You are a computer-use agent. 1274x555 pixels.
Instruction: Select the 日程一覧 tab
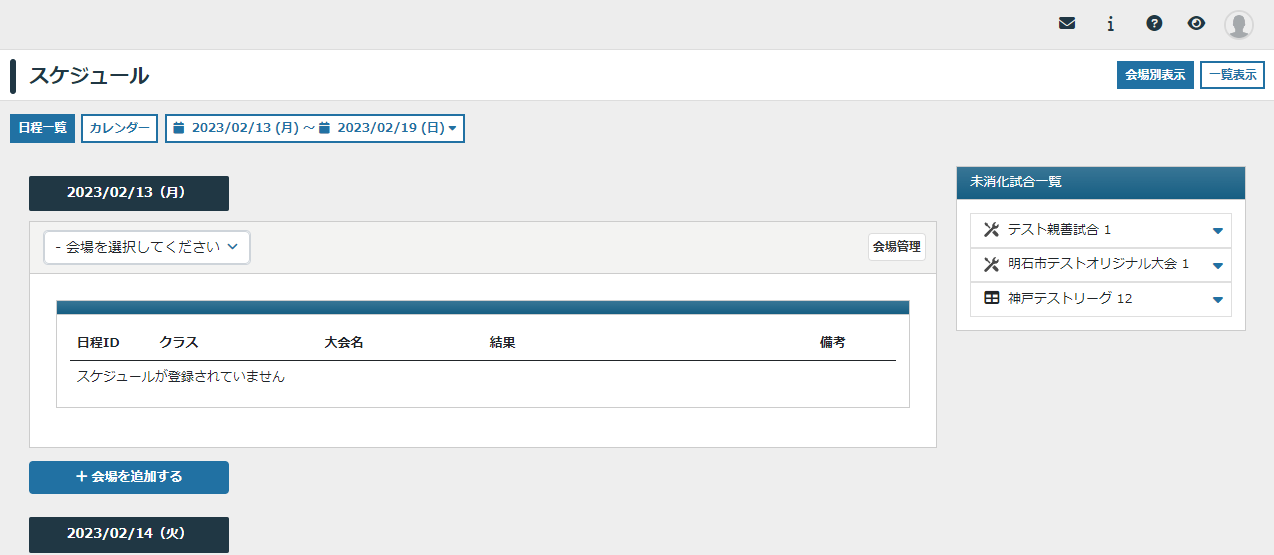(x=42, y=128)
